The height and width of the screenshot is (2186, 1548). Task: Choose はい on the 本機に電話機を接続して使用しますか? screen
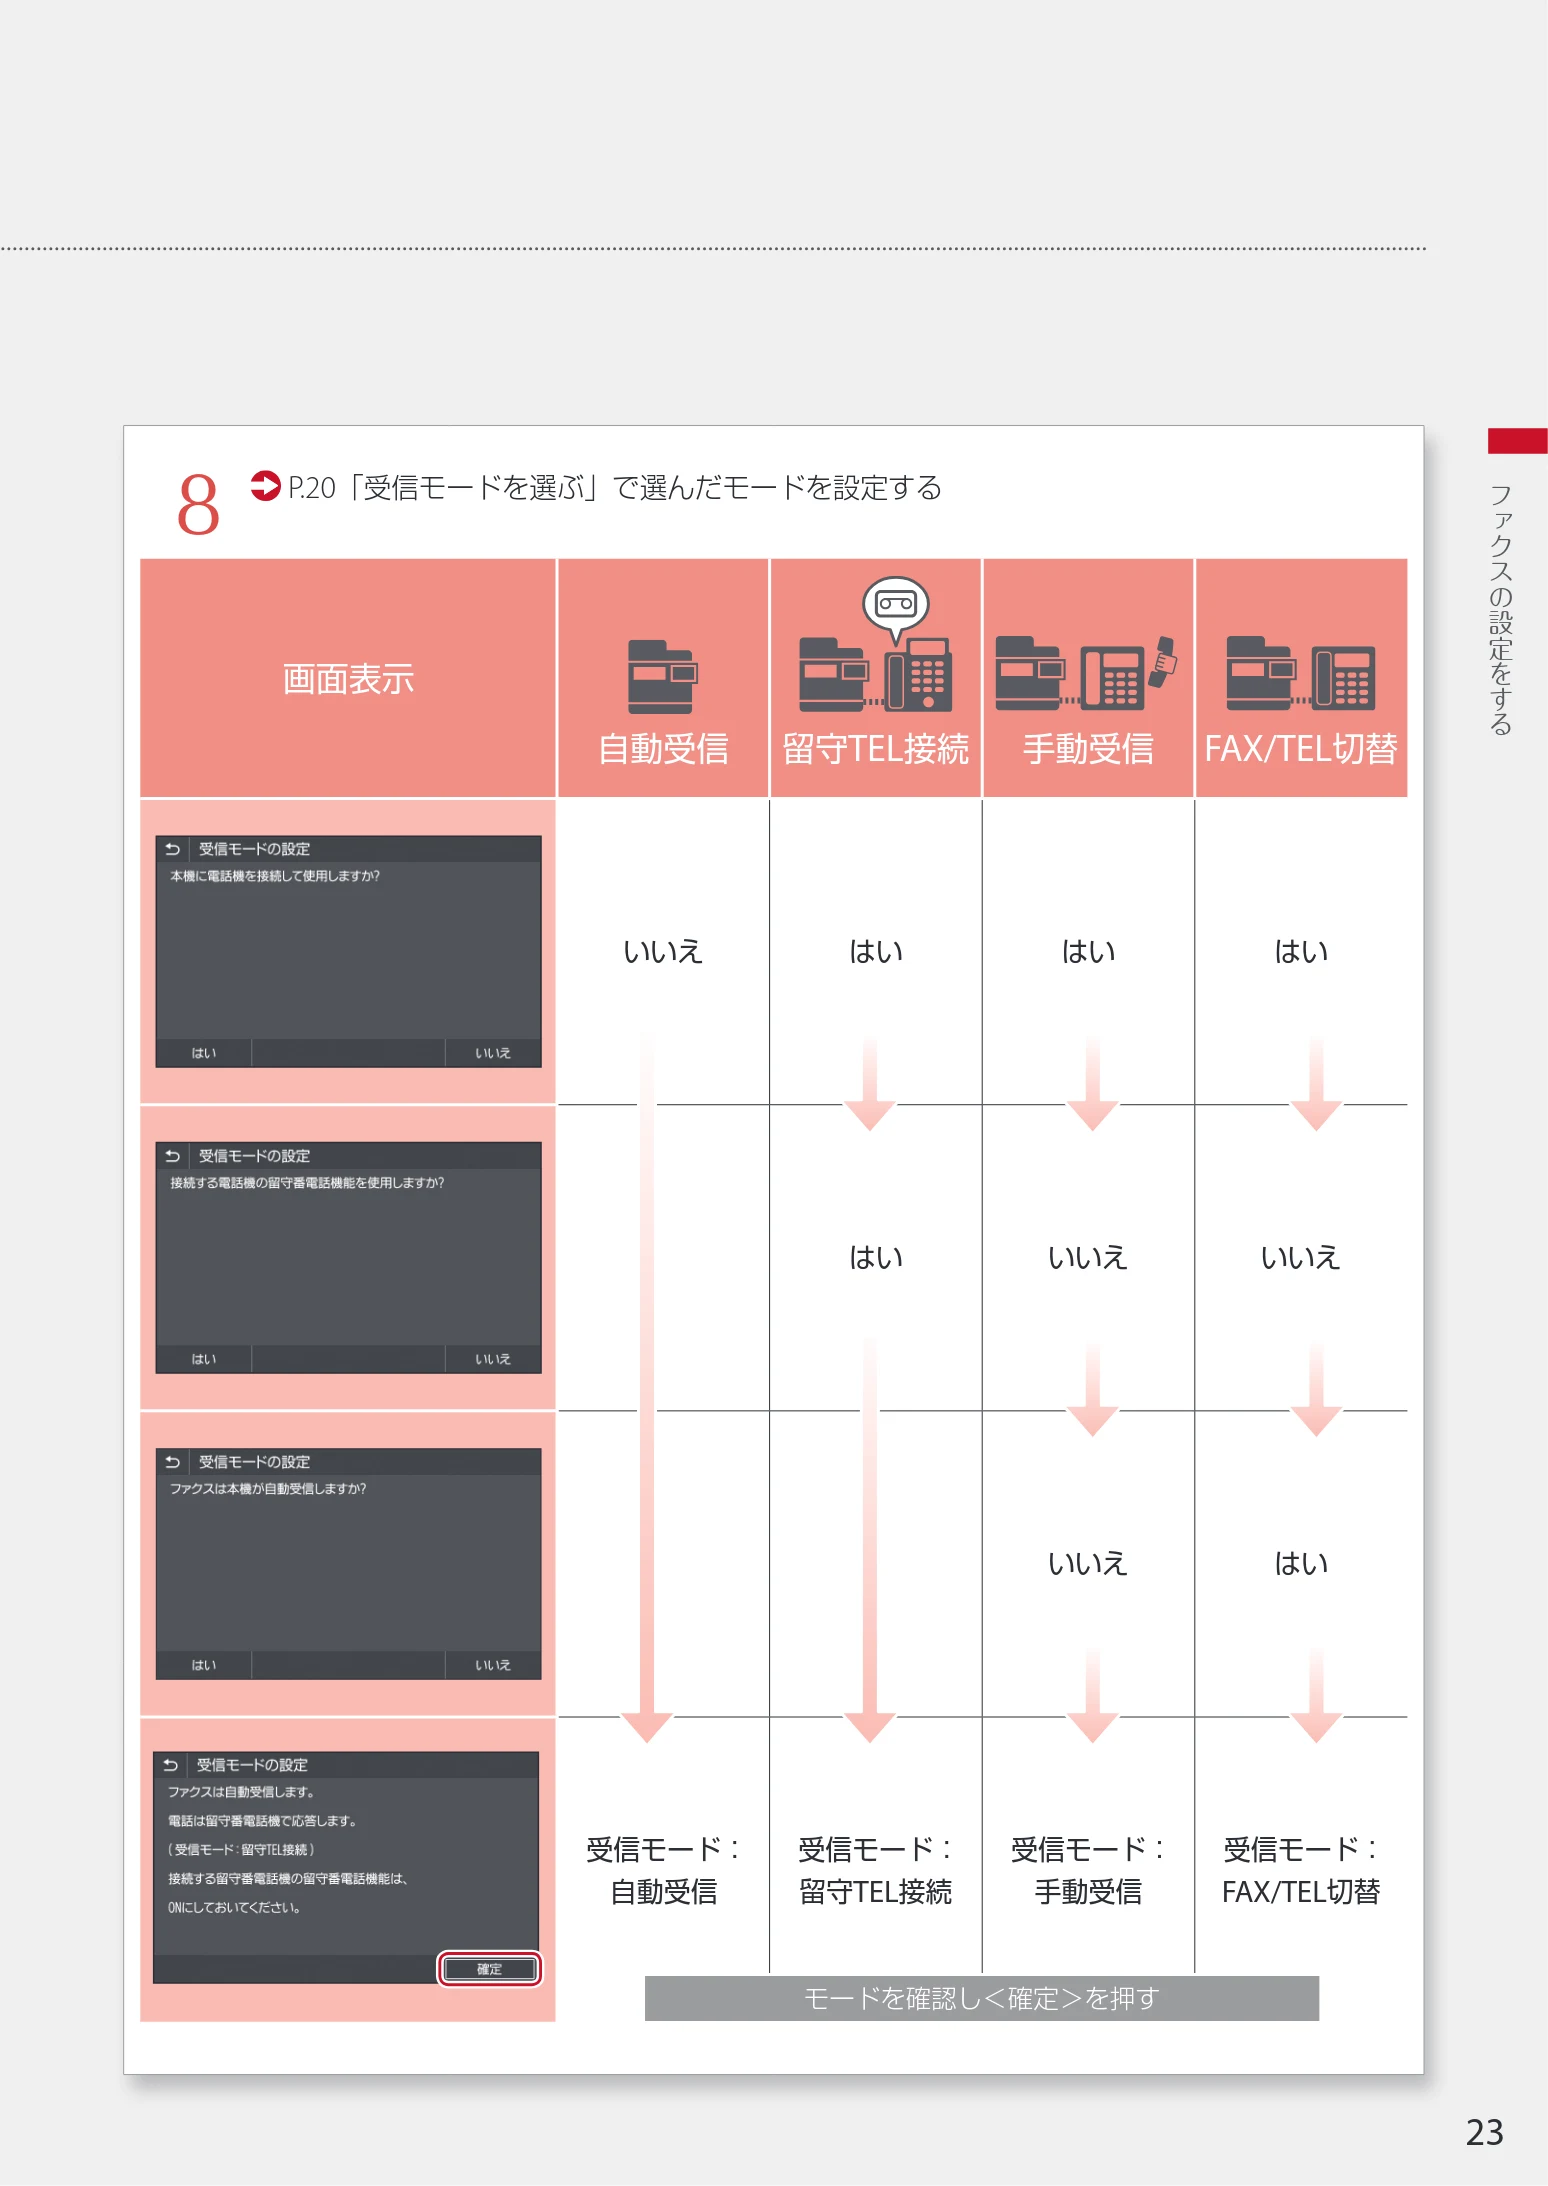204,1053
